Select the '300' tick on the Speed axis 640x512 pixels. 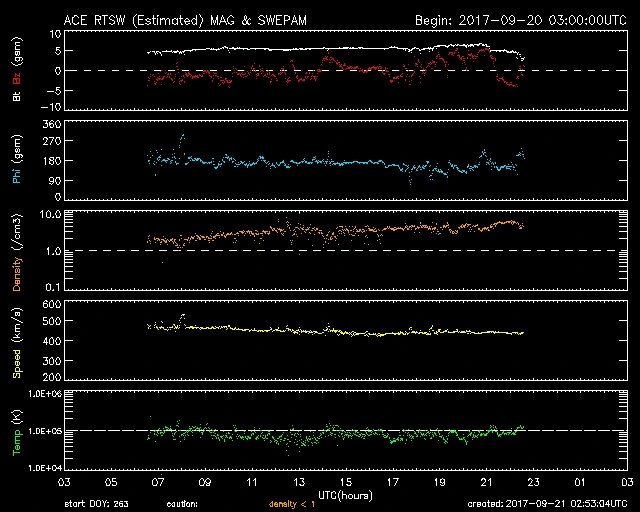(52, 361)
